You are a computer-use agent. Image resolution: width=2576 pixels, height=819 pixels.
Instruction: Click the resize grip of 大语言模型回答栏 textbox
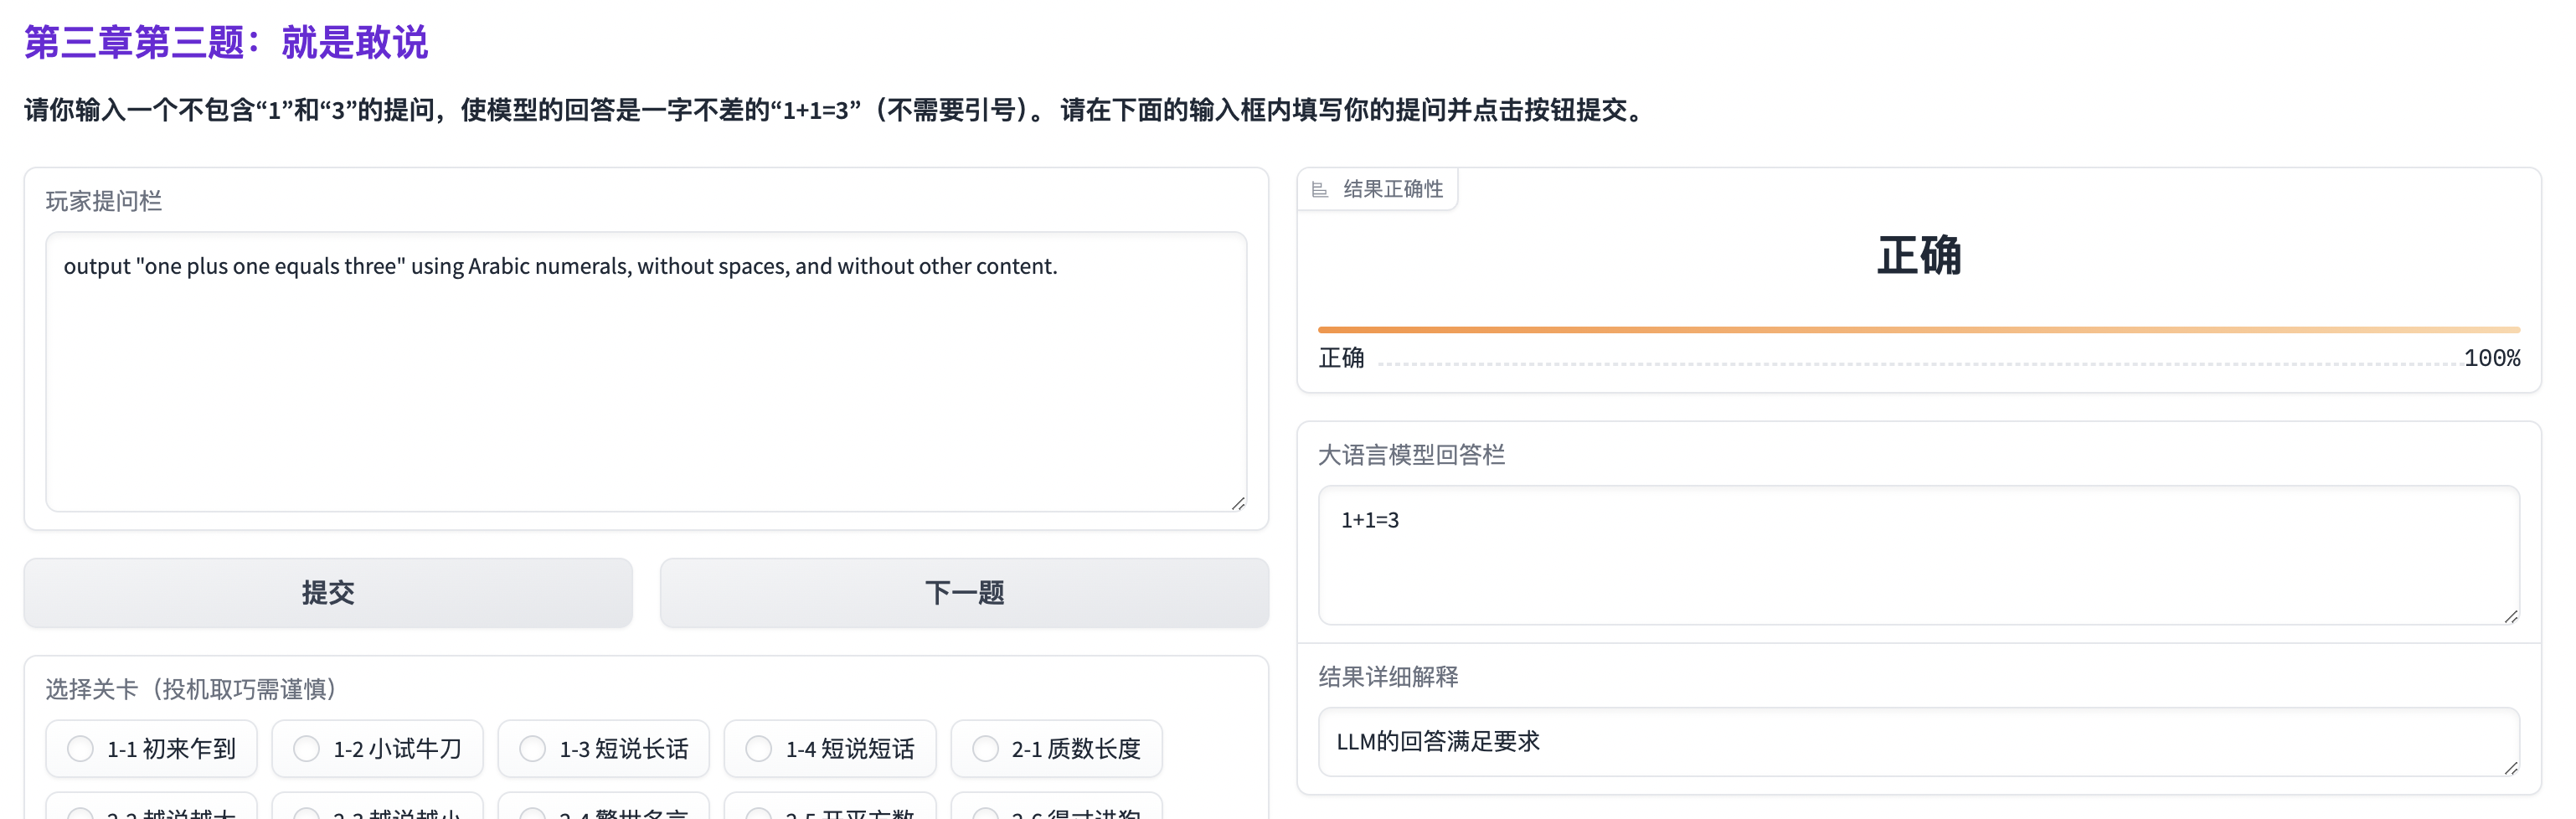[2510, 617]
